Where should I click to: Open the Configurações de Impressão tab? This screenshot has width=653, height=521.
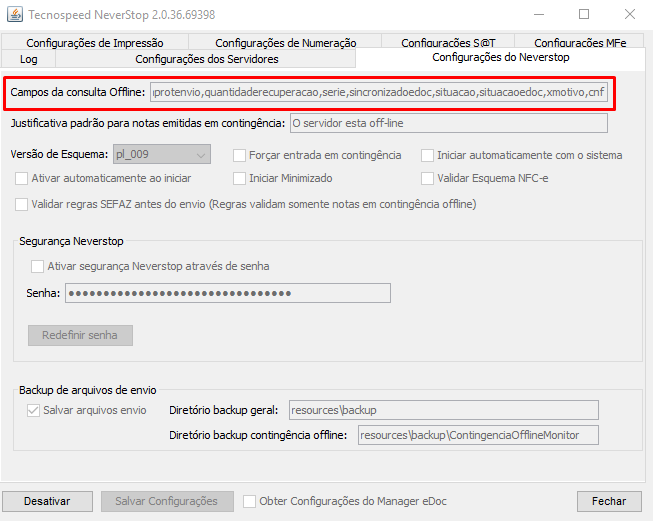tap(95, 42)
